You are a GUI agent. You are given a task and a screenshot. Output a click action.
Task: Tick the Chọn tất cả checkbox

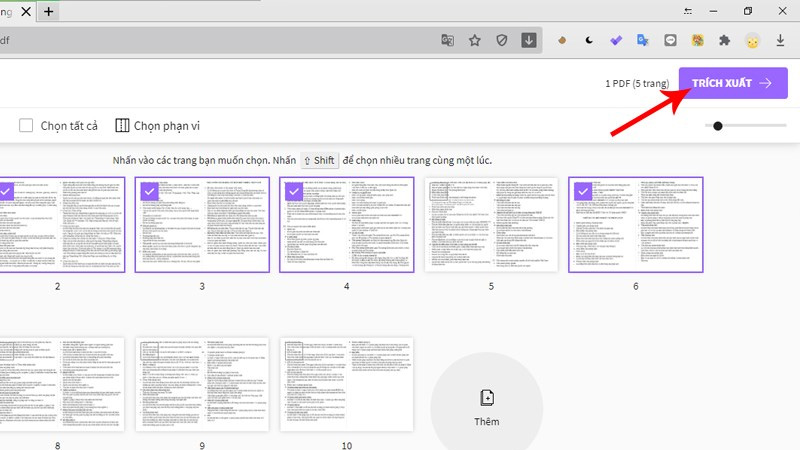click(26, 126)
